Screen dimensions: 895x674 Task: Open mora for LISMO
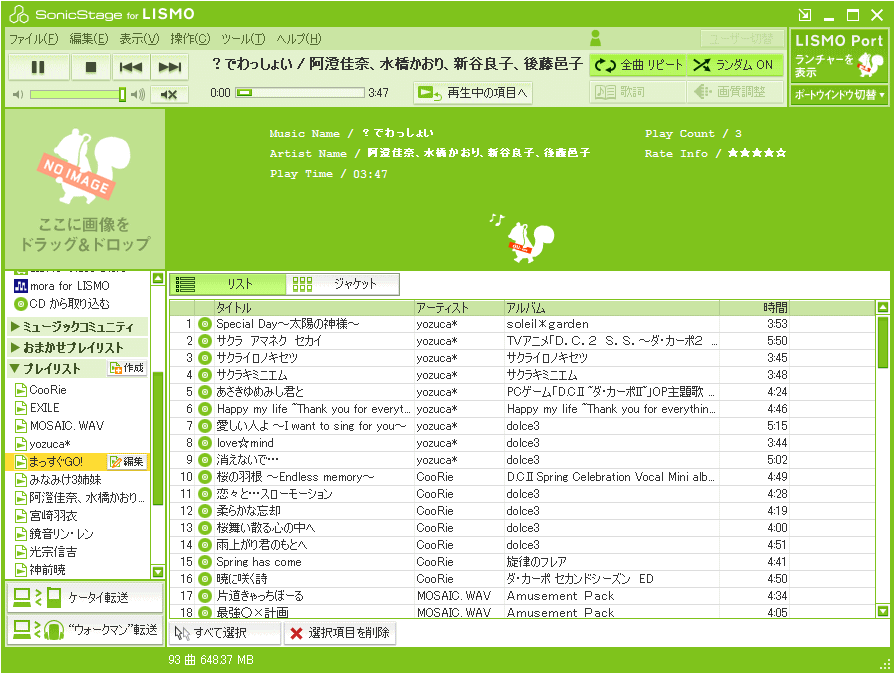(62, 286)
